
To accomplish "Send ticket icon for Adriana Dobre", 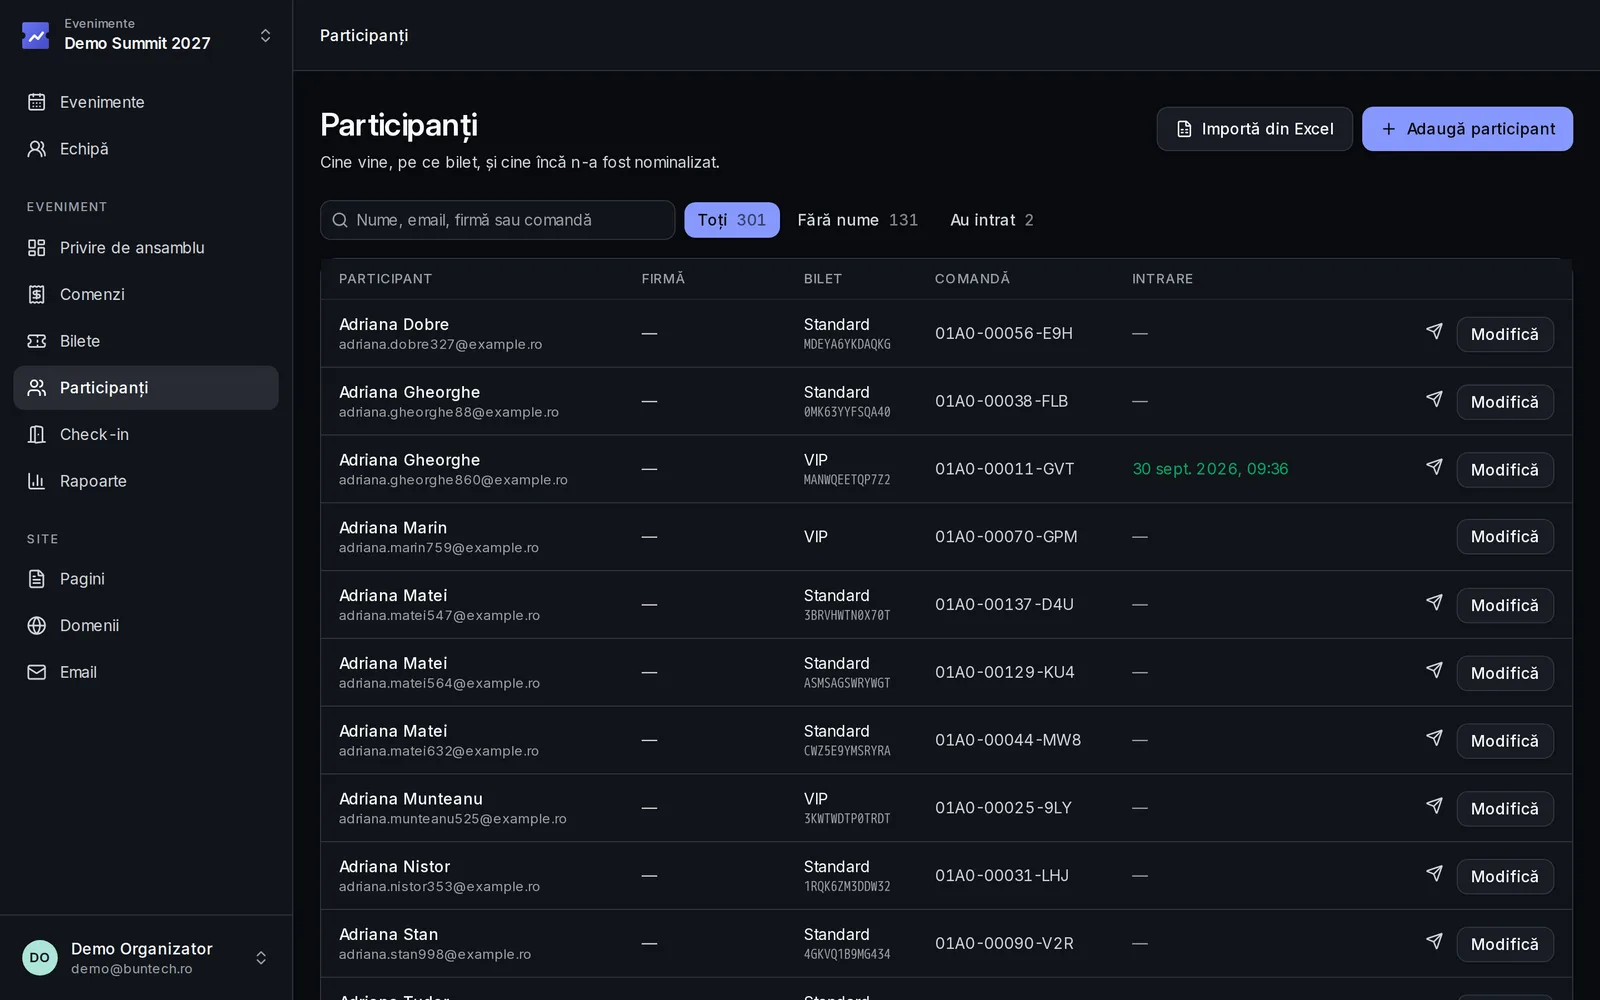I will [1434, 331].
